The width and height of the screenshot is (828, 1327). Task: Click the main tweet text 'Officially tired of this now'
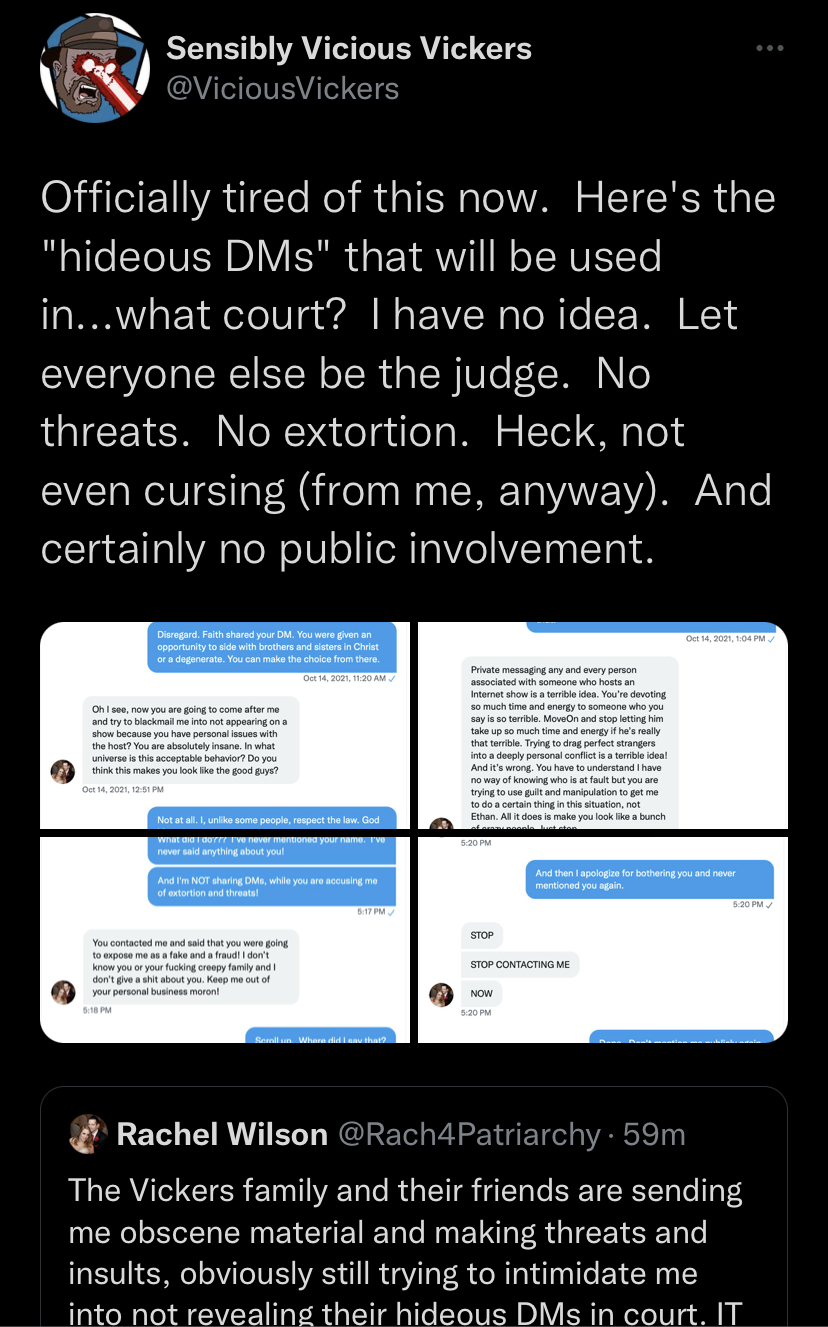(408, 373)
